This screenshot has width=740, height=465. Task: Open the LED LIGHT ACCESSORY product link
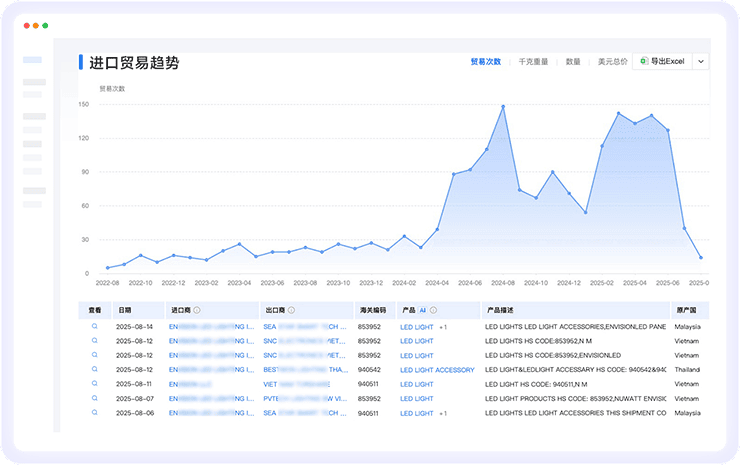[x=437, y=370]
